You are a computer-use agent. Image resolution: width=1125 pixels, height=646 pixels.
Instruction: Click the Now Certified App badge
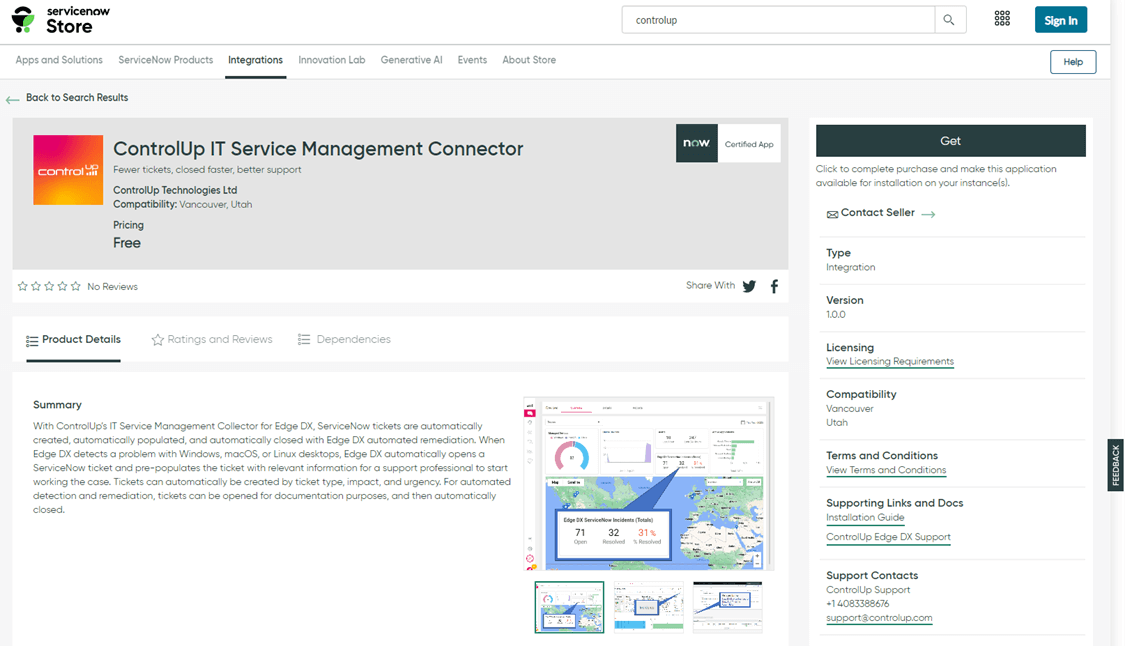(728, 144)
